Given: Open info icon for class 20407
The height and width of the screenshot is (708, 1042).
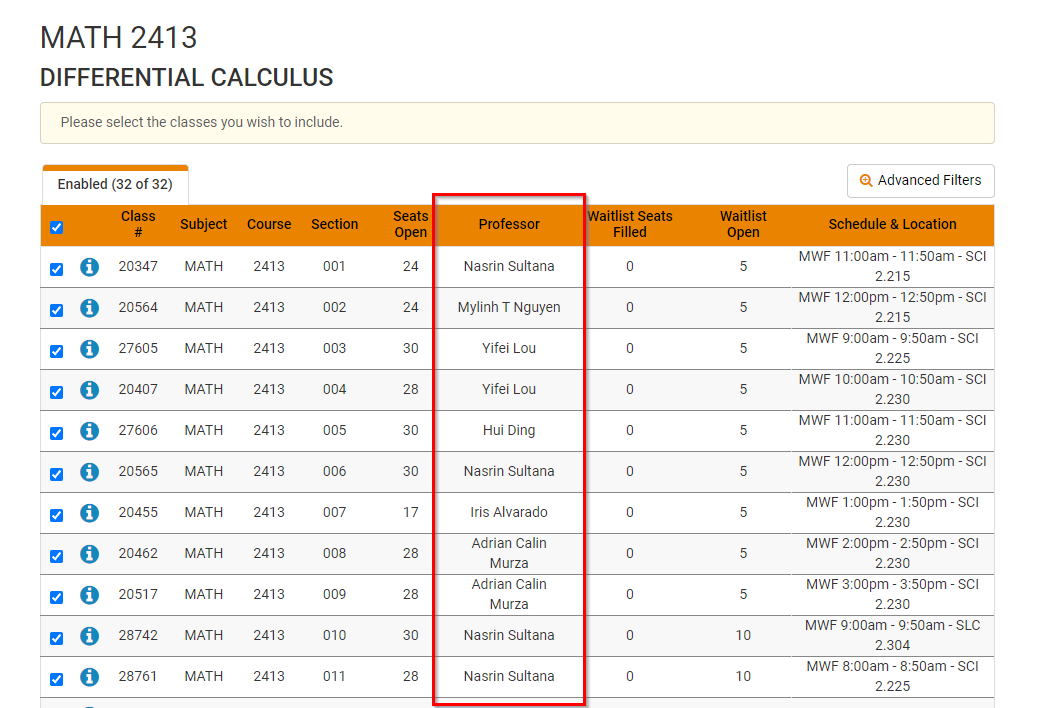Looking at the screenshot, I should [89, 390].
